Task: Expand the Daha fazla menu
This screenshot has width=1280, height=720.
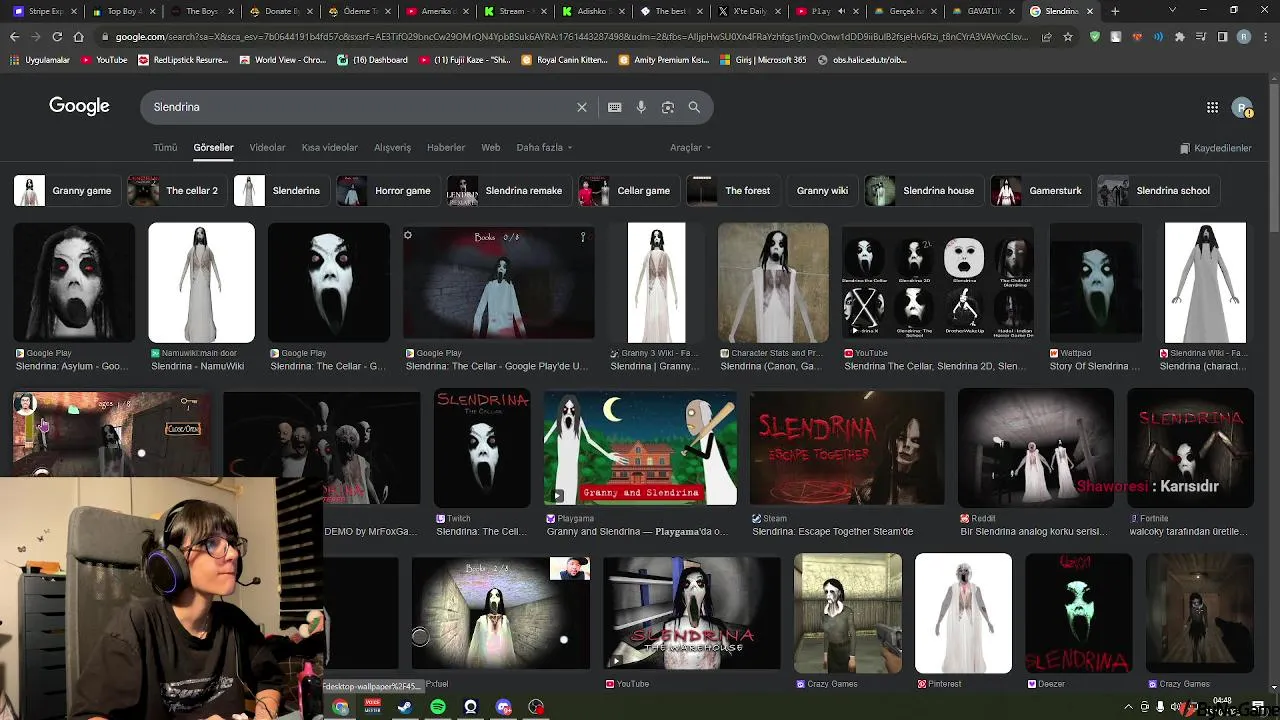Action: [544, 148]
